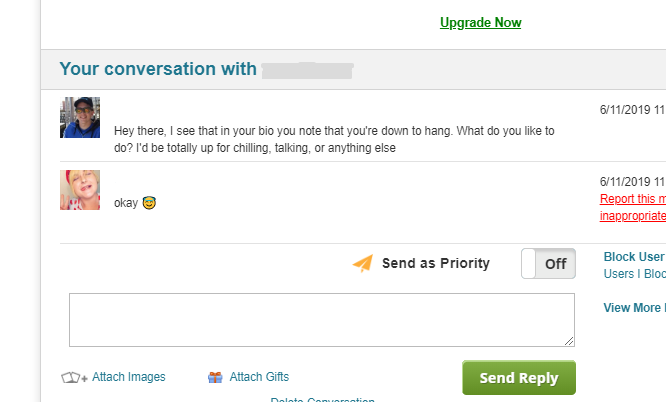This screenshot has width=666, height=402.
Task: Click the Upgrade Now link
Action: coord(480,23)
